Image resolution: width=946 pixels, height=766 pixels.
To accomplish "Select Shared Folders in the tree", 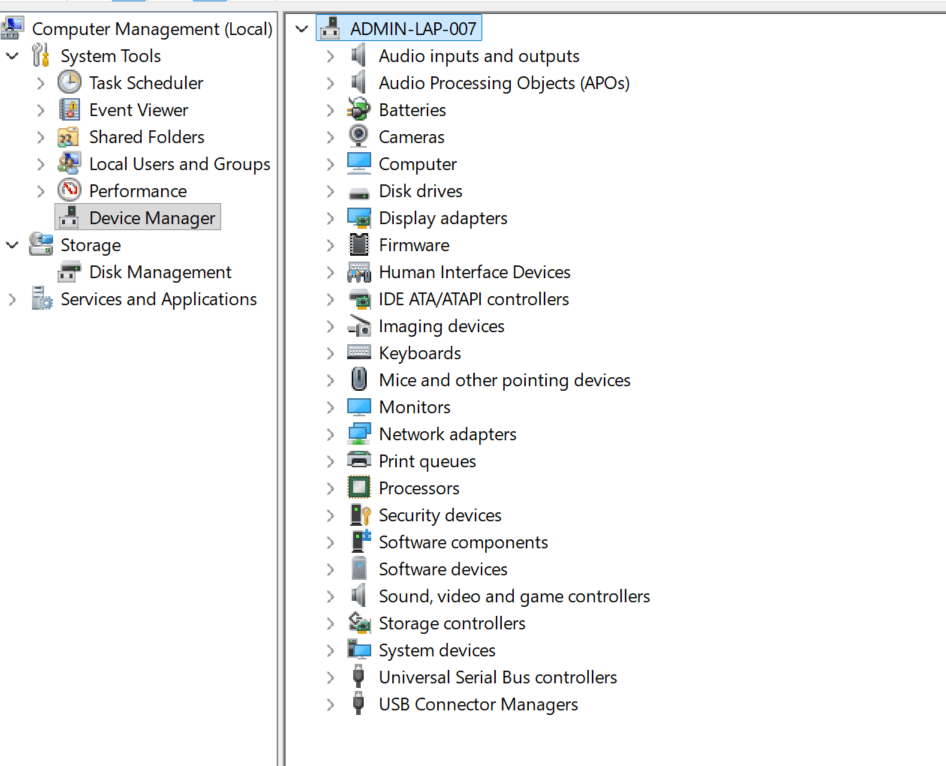I will [147, 137].
